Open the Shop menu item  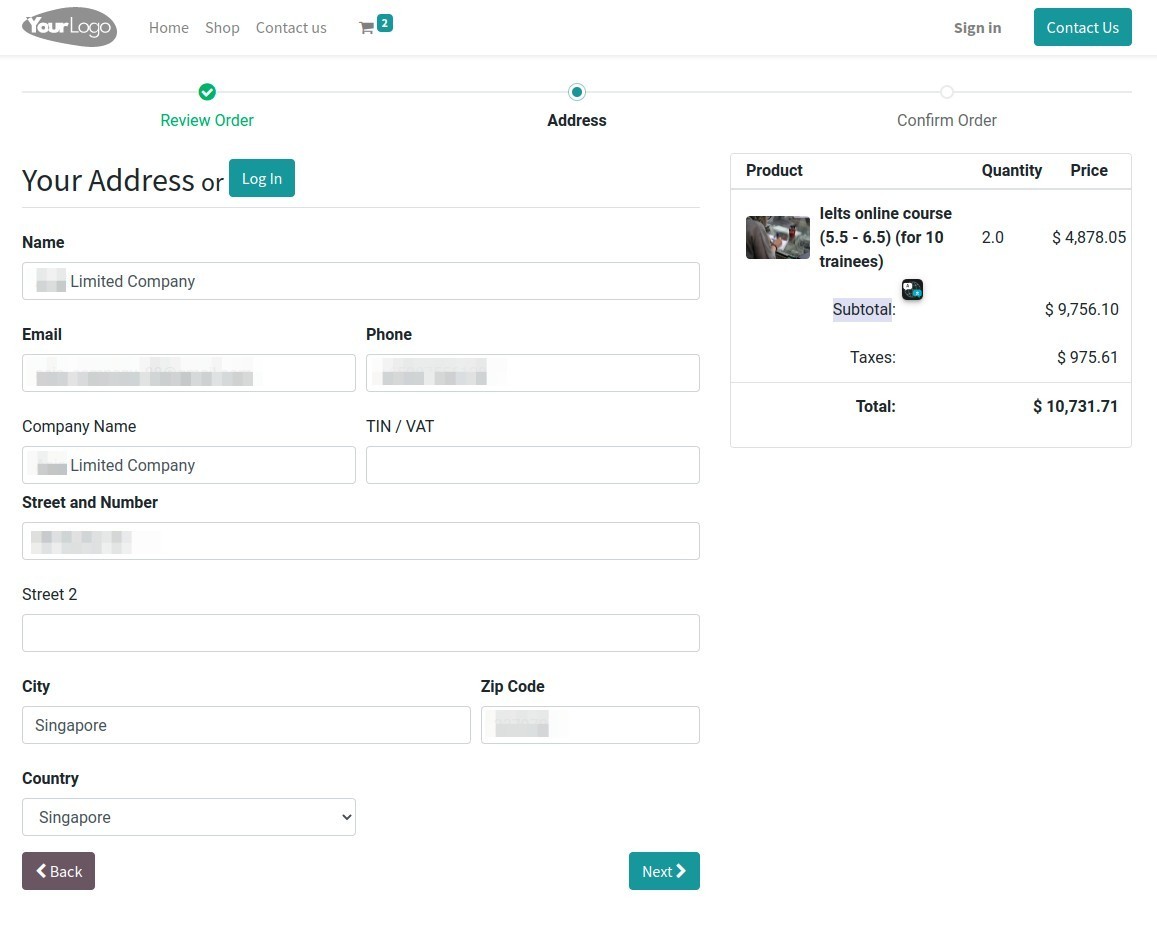tap(222, 28)
